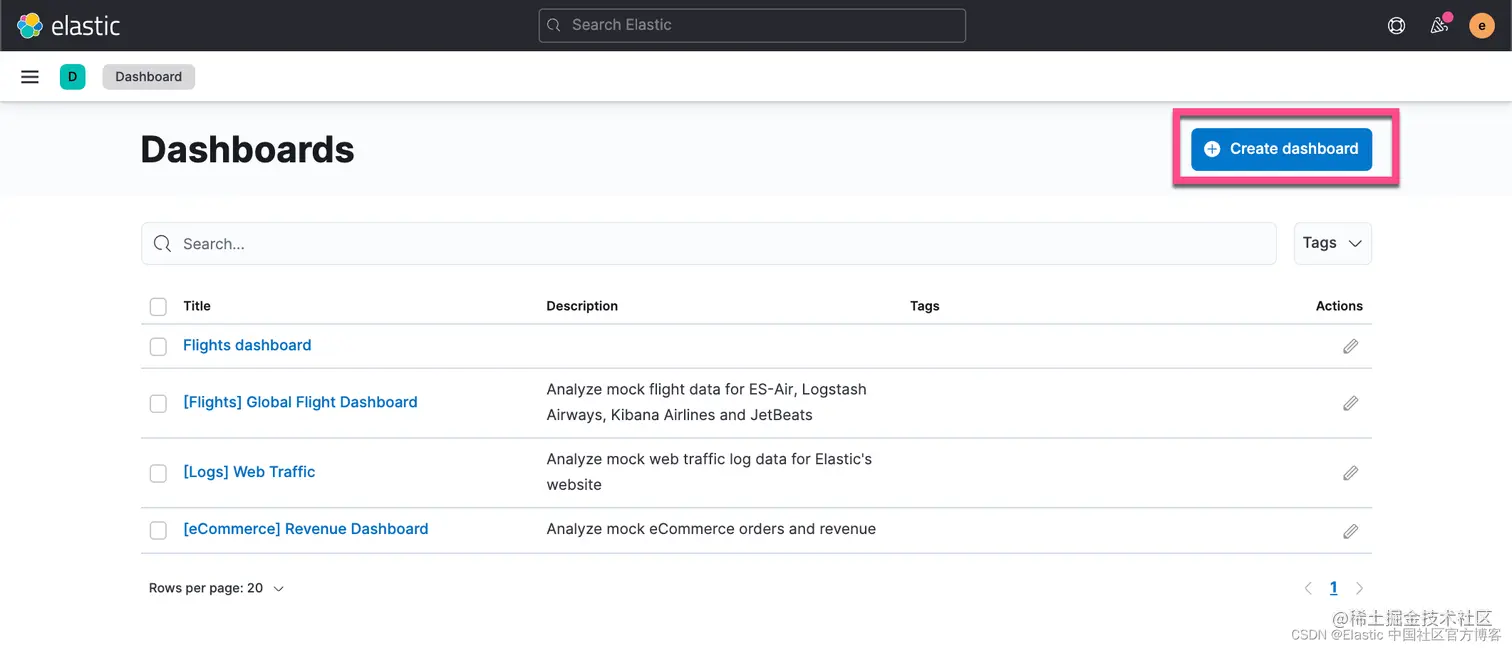Open the help menu icon
1512x648 pixels.
pos(1396,26)
